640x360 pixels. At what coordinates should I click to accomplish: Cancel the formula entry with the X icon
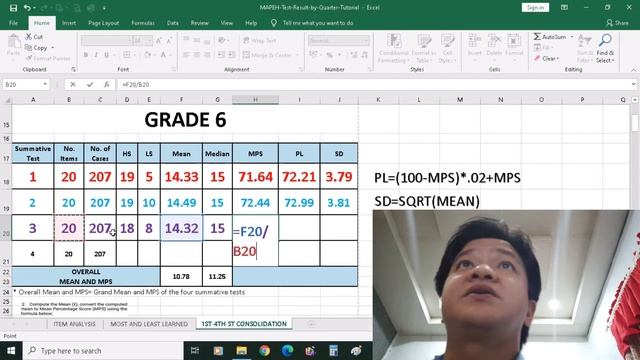(x=73, y=84)
